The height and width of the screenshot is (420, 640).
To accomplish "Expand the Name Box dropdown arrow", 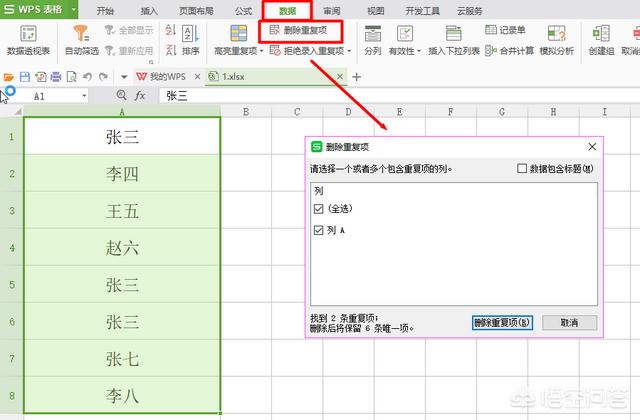I will (84, 96).
